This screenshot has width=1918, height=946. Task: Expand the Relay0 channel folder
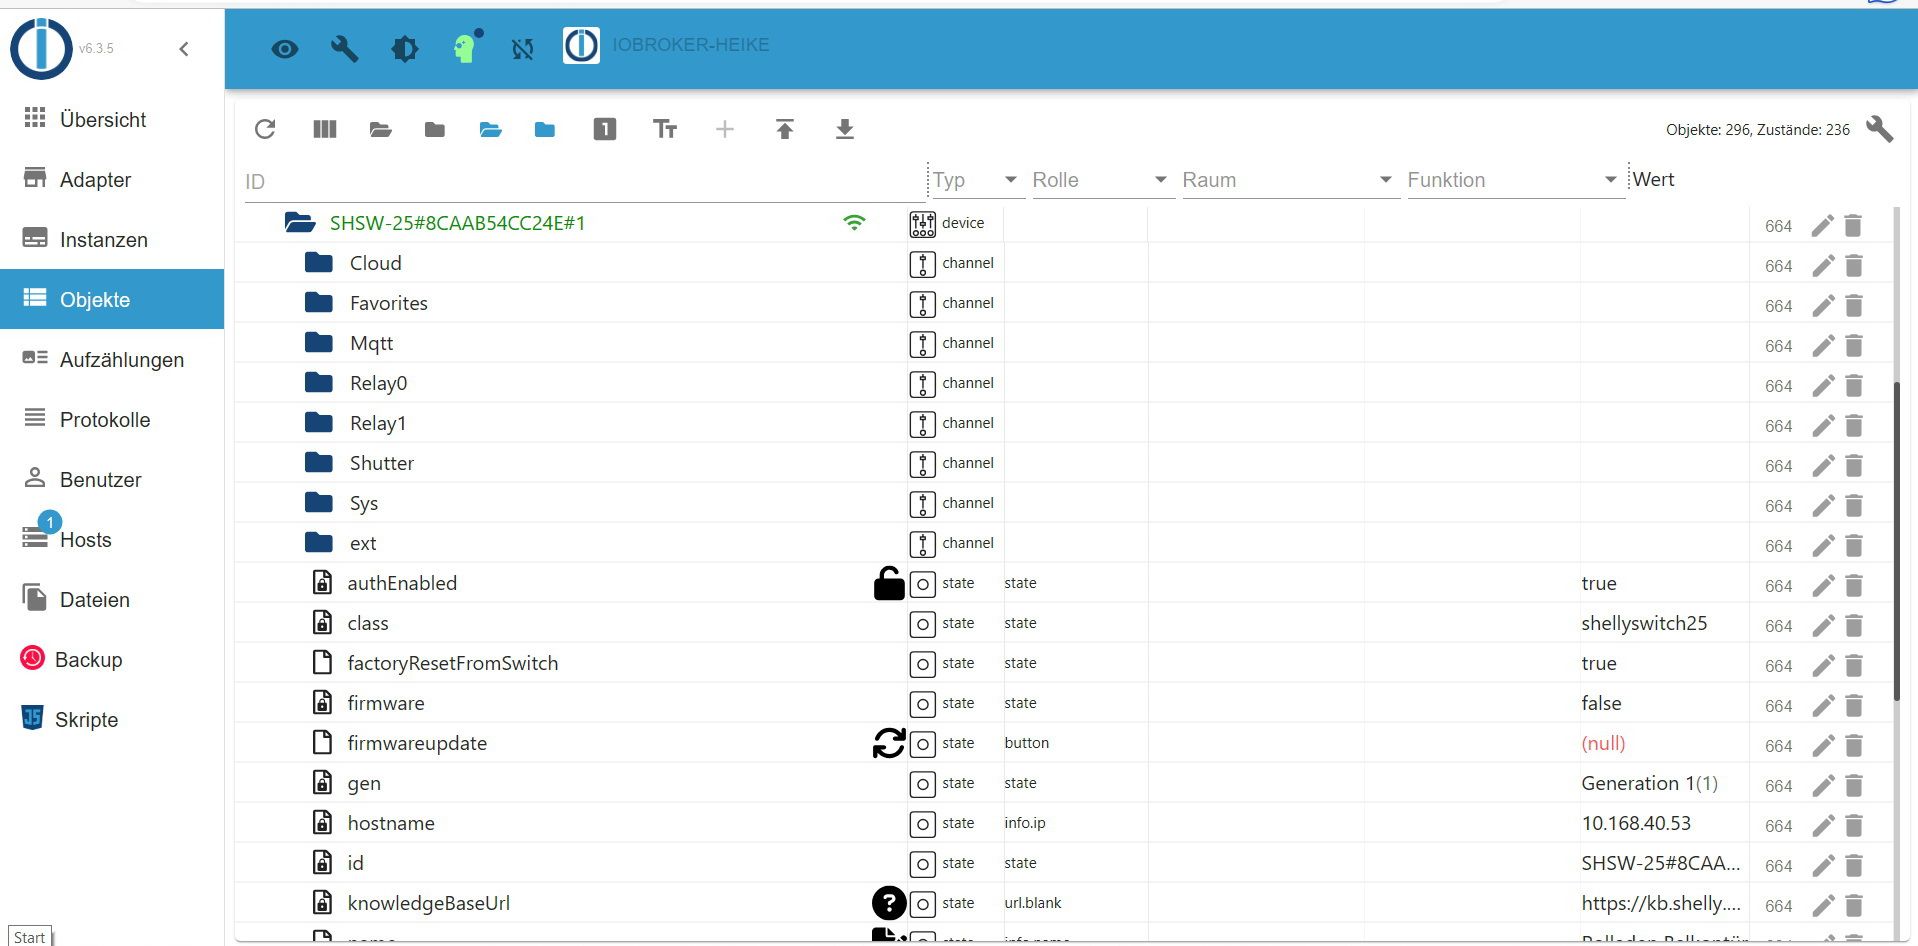[319, 383]
